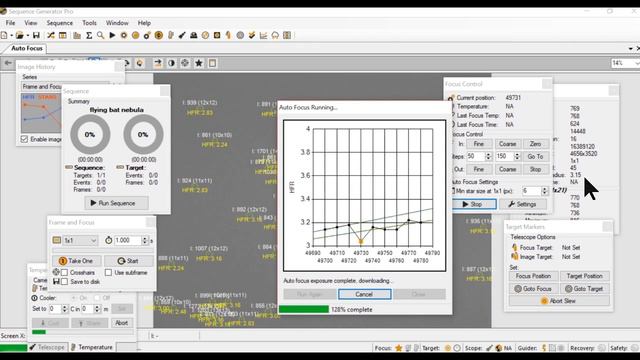Cancel the running auto focus

point(364,294)
